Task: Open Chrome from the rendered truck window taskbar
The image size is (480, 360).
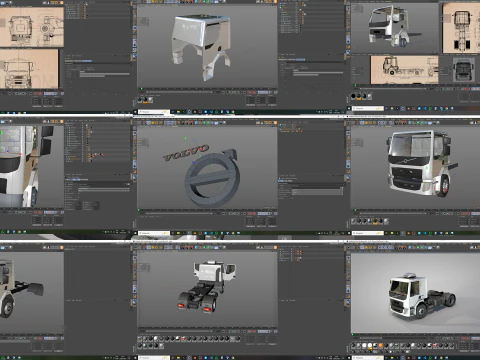Action: [x=441, y=358]
